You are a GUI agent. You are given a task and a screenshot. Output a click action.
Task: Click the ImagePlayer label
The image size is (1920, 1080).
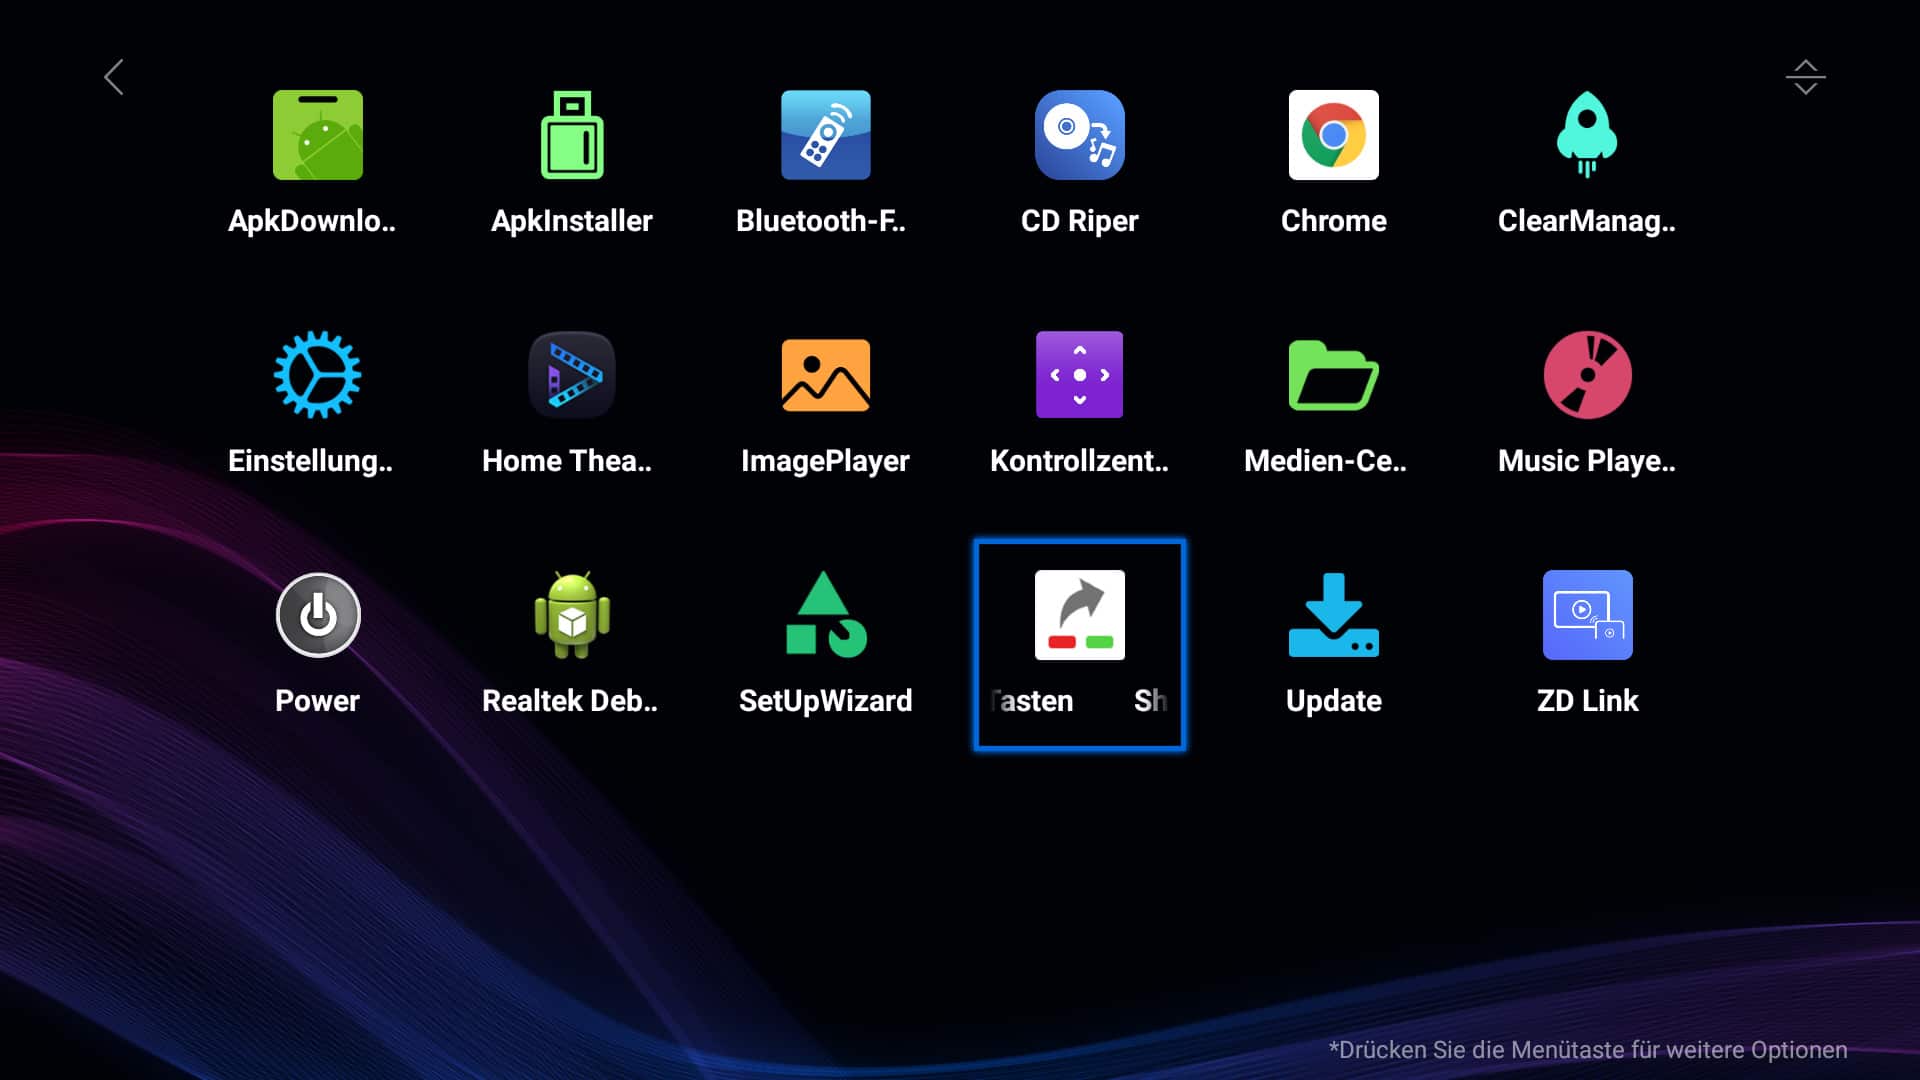pyautogui.click(x=825, y=461)
